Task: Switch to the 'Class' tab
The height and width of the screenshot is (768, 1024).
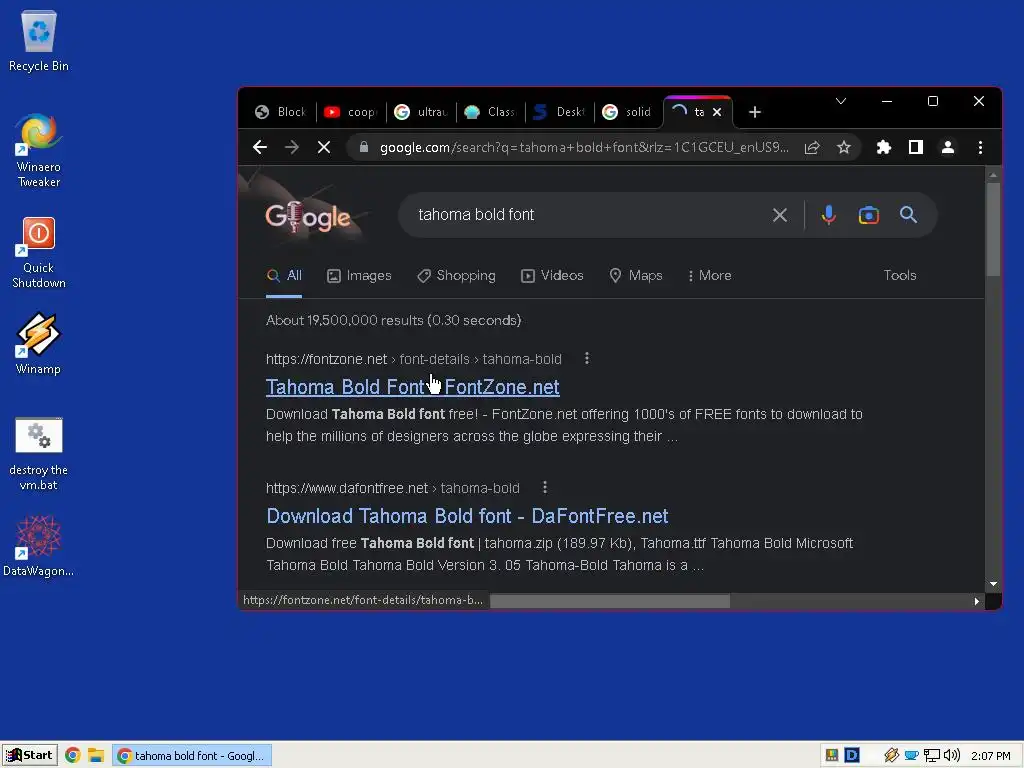Action: 490,112
